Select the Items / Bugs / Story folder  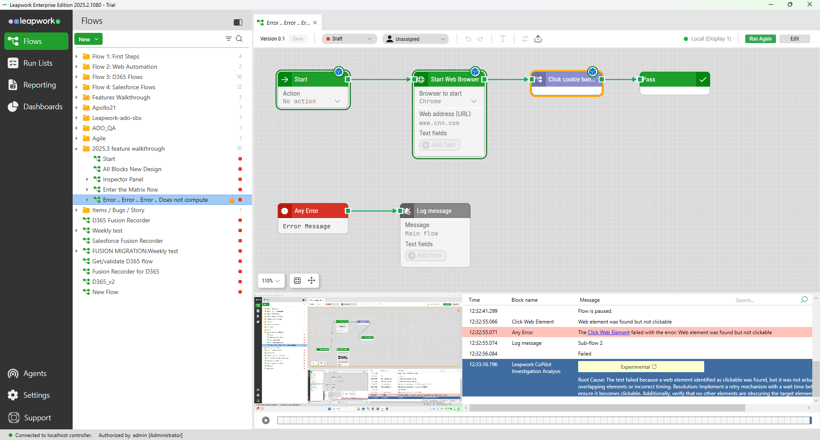click(118, 210)
